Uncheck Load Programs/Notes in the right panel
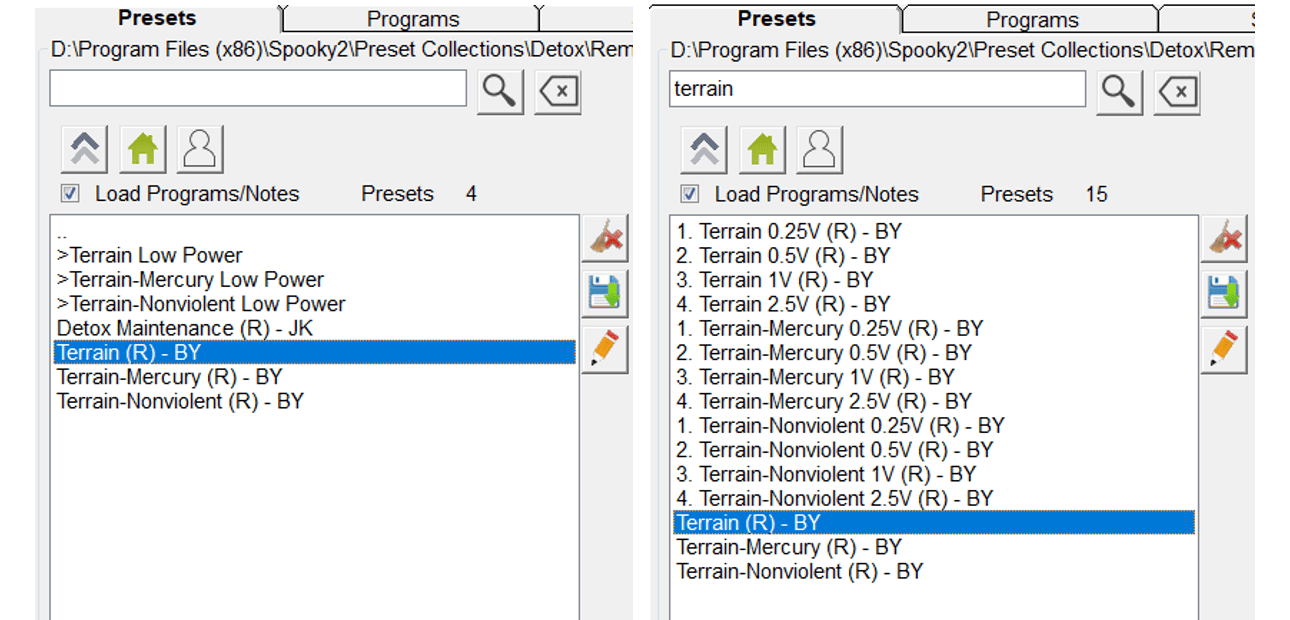1290x620 pixels. (x=690, y=194)
